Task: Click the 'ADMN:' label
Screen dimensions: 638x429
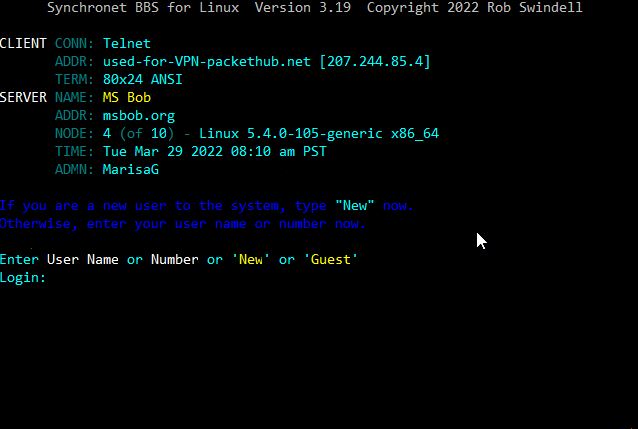Action: [x=74, y=169]
